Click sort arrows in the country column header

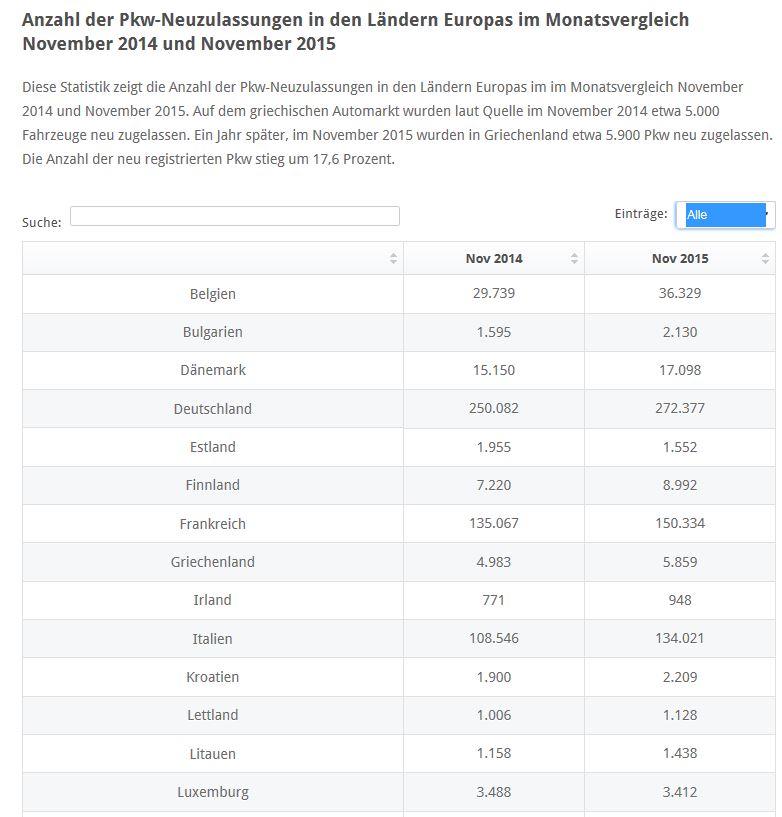pyautogui.click(x=393, y=259)
